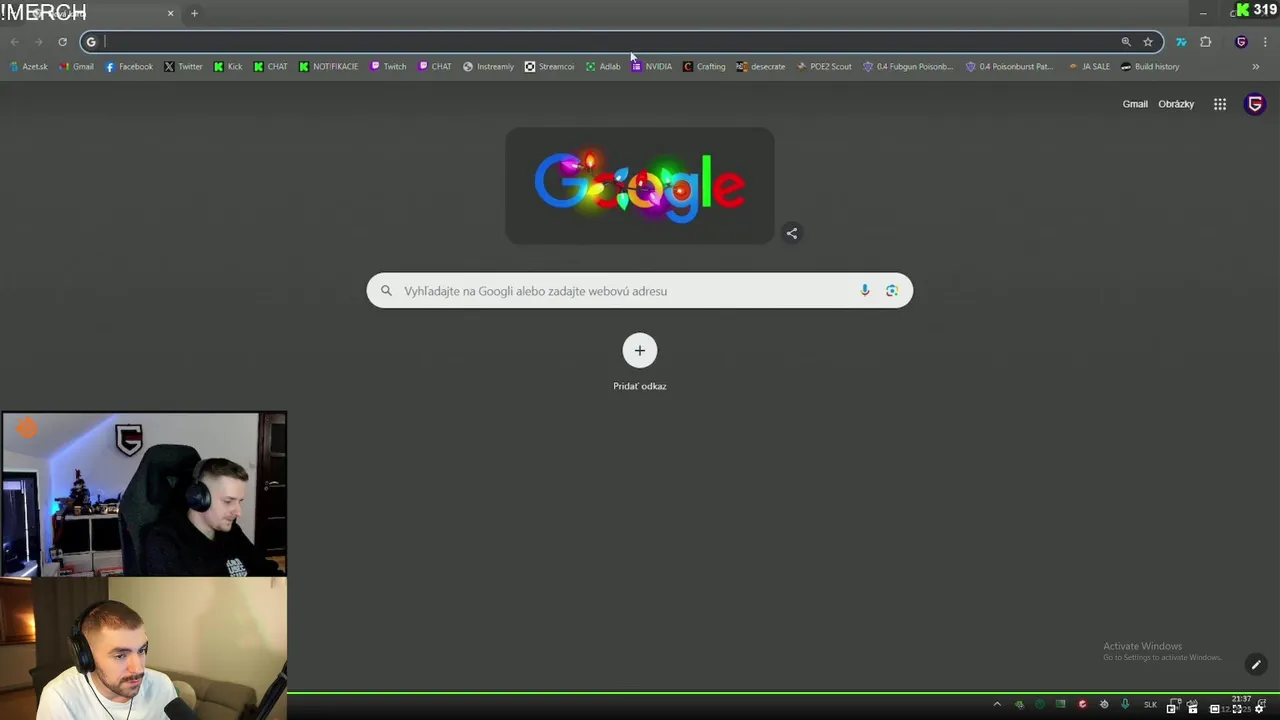1280x720 pixels.
Task: Open Google account avatar on page
Action: point(1255,104)
